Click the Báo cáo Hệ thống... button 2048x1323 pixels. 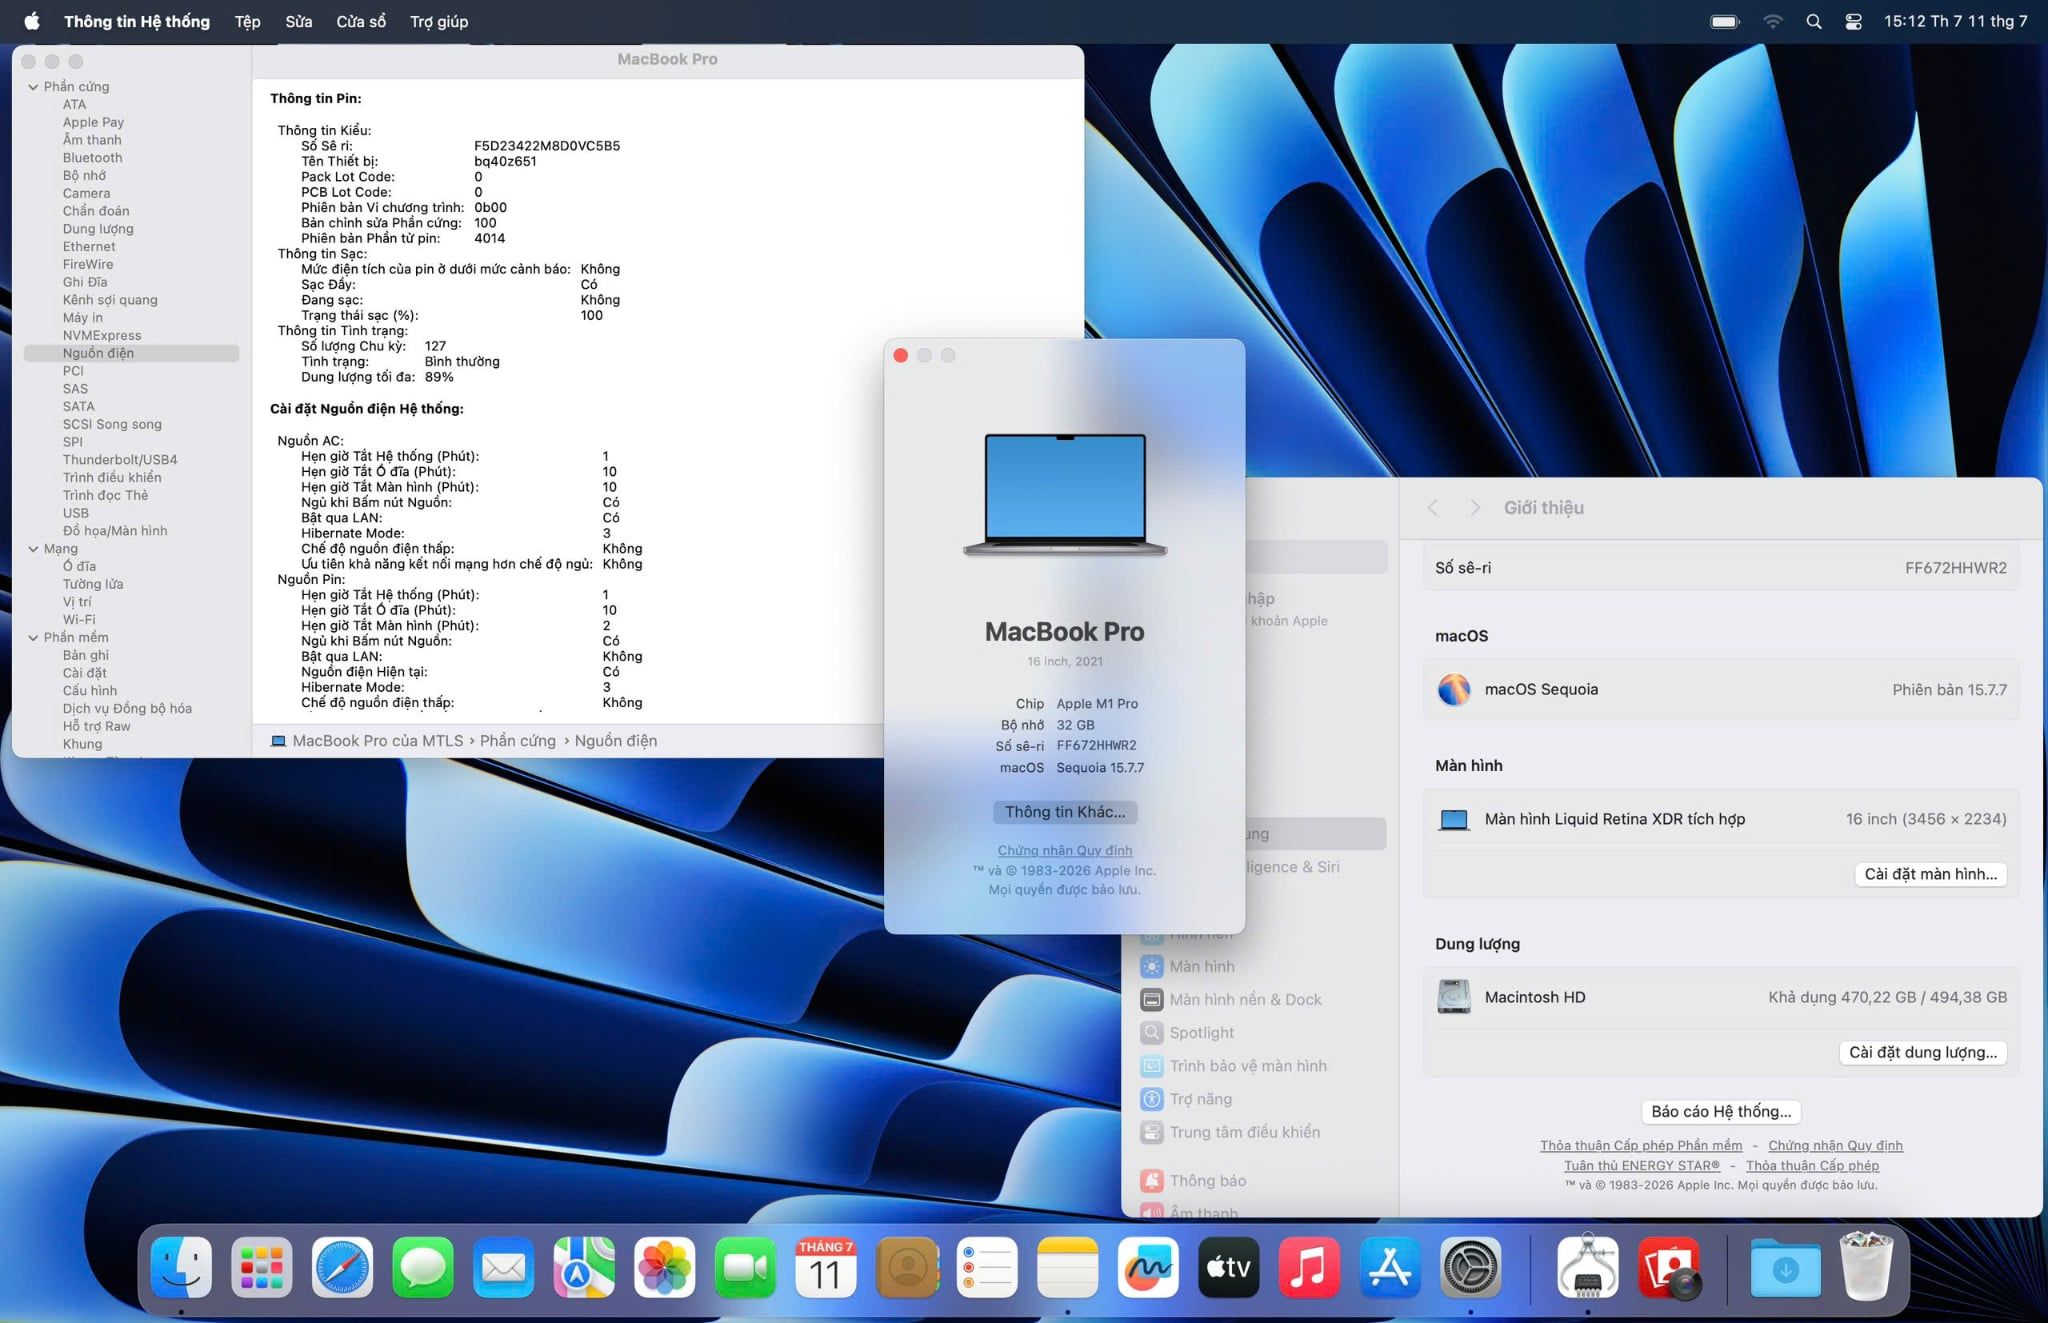pos(1721,1111)
